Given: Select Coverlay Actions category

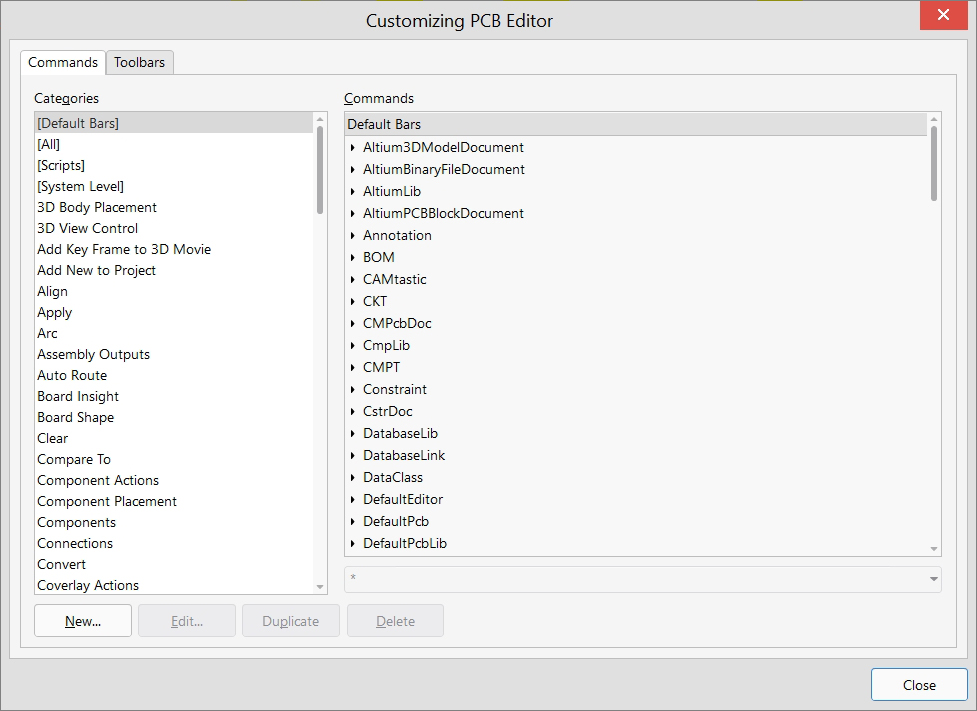Looking at the screenshot, I should click(174, 586).
